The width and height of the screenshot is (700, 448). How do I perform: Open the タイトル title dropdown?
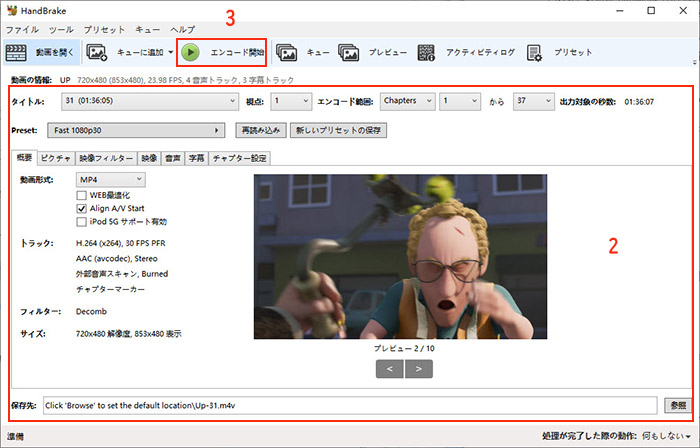[149, 101]
